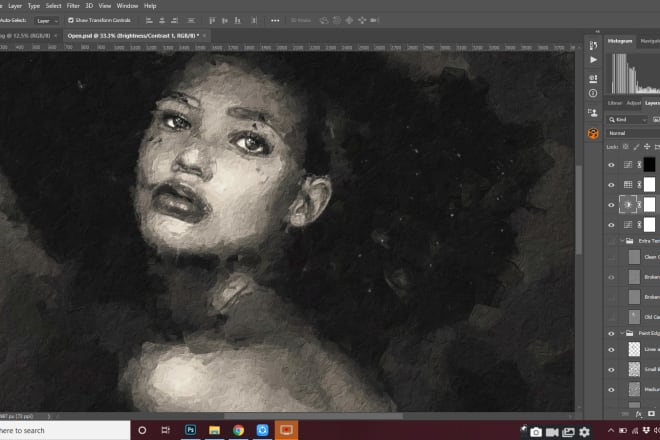The image size is (660, 440).
Task: Lock transparent pixels in Layers panel
Action: 625,147
